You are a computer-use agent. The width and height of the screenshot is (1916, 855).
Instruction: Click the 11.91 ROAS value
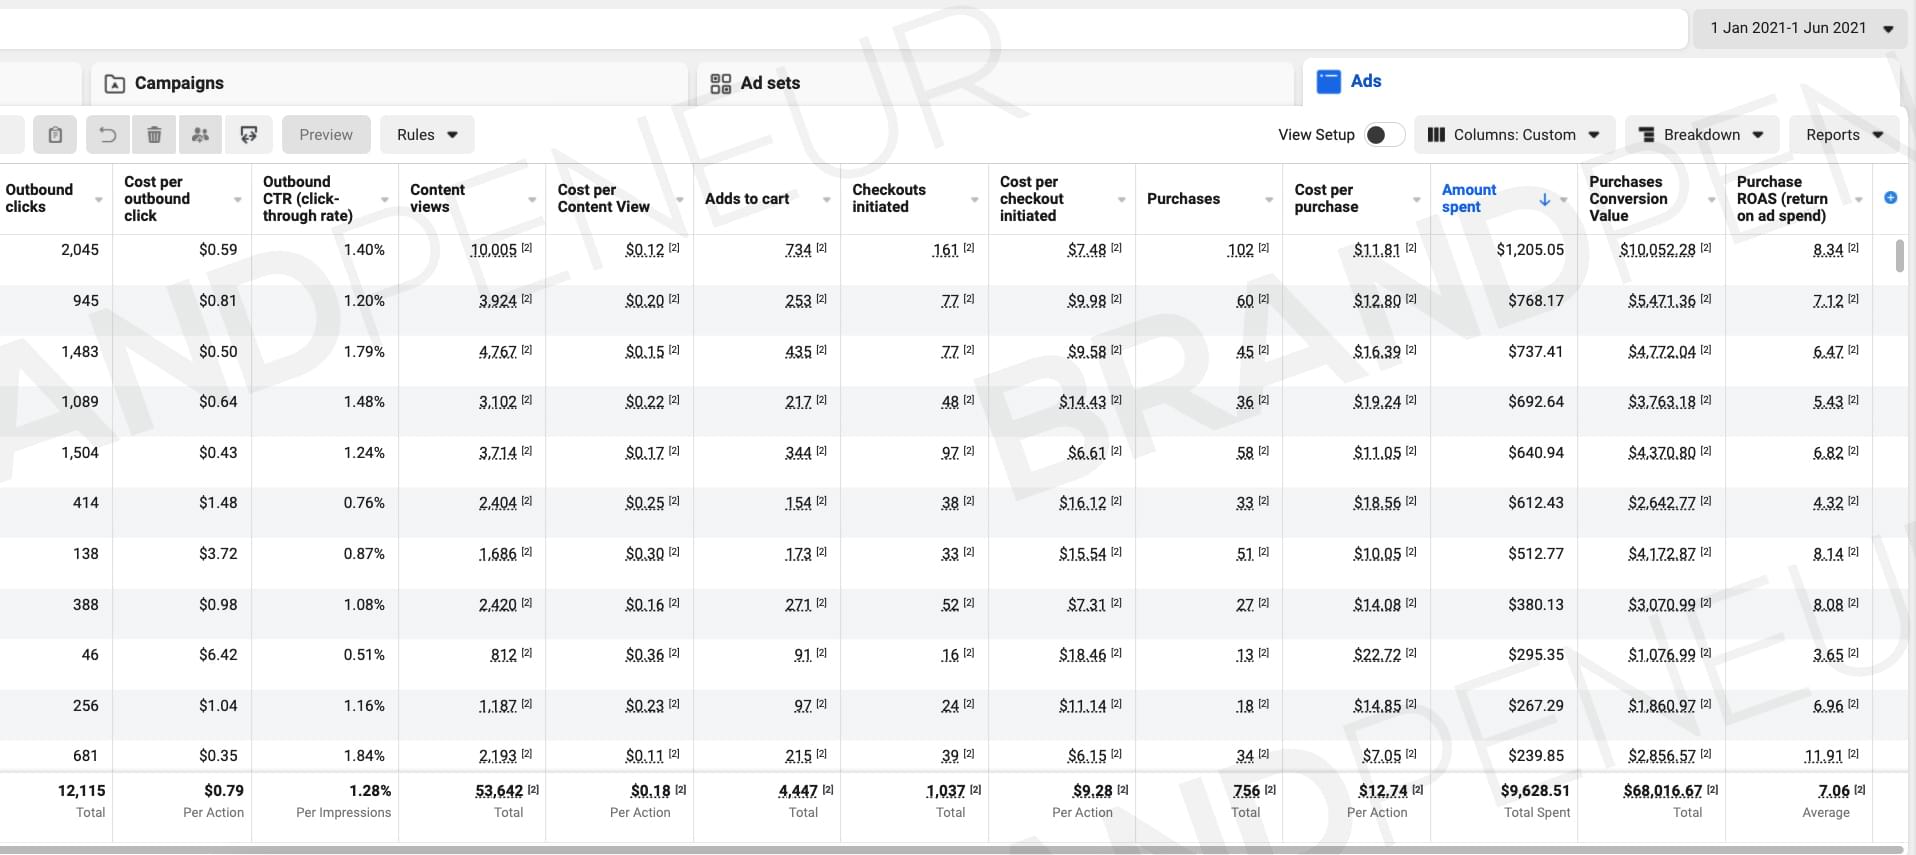[x=1823, y=756]
